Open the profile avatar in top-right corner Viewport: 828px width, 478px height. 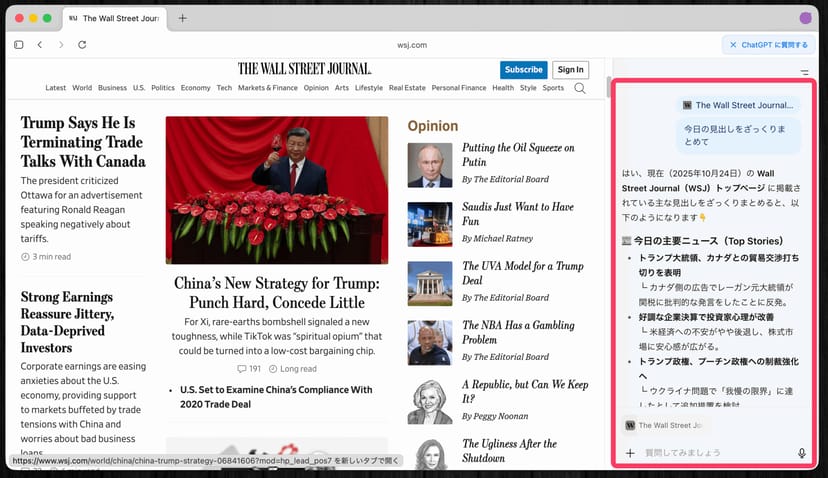(806, 18)
